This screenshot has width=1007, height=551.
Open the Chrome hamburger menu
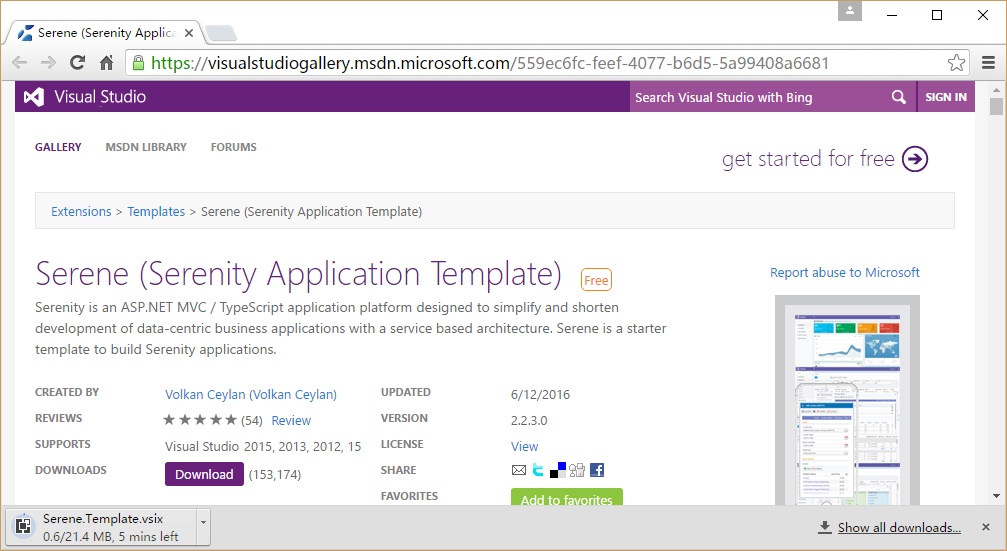click(x=988, y=62)
